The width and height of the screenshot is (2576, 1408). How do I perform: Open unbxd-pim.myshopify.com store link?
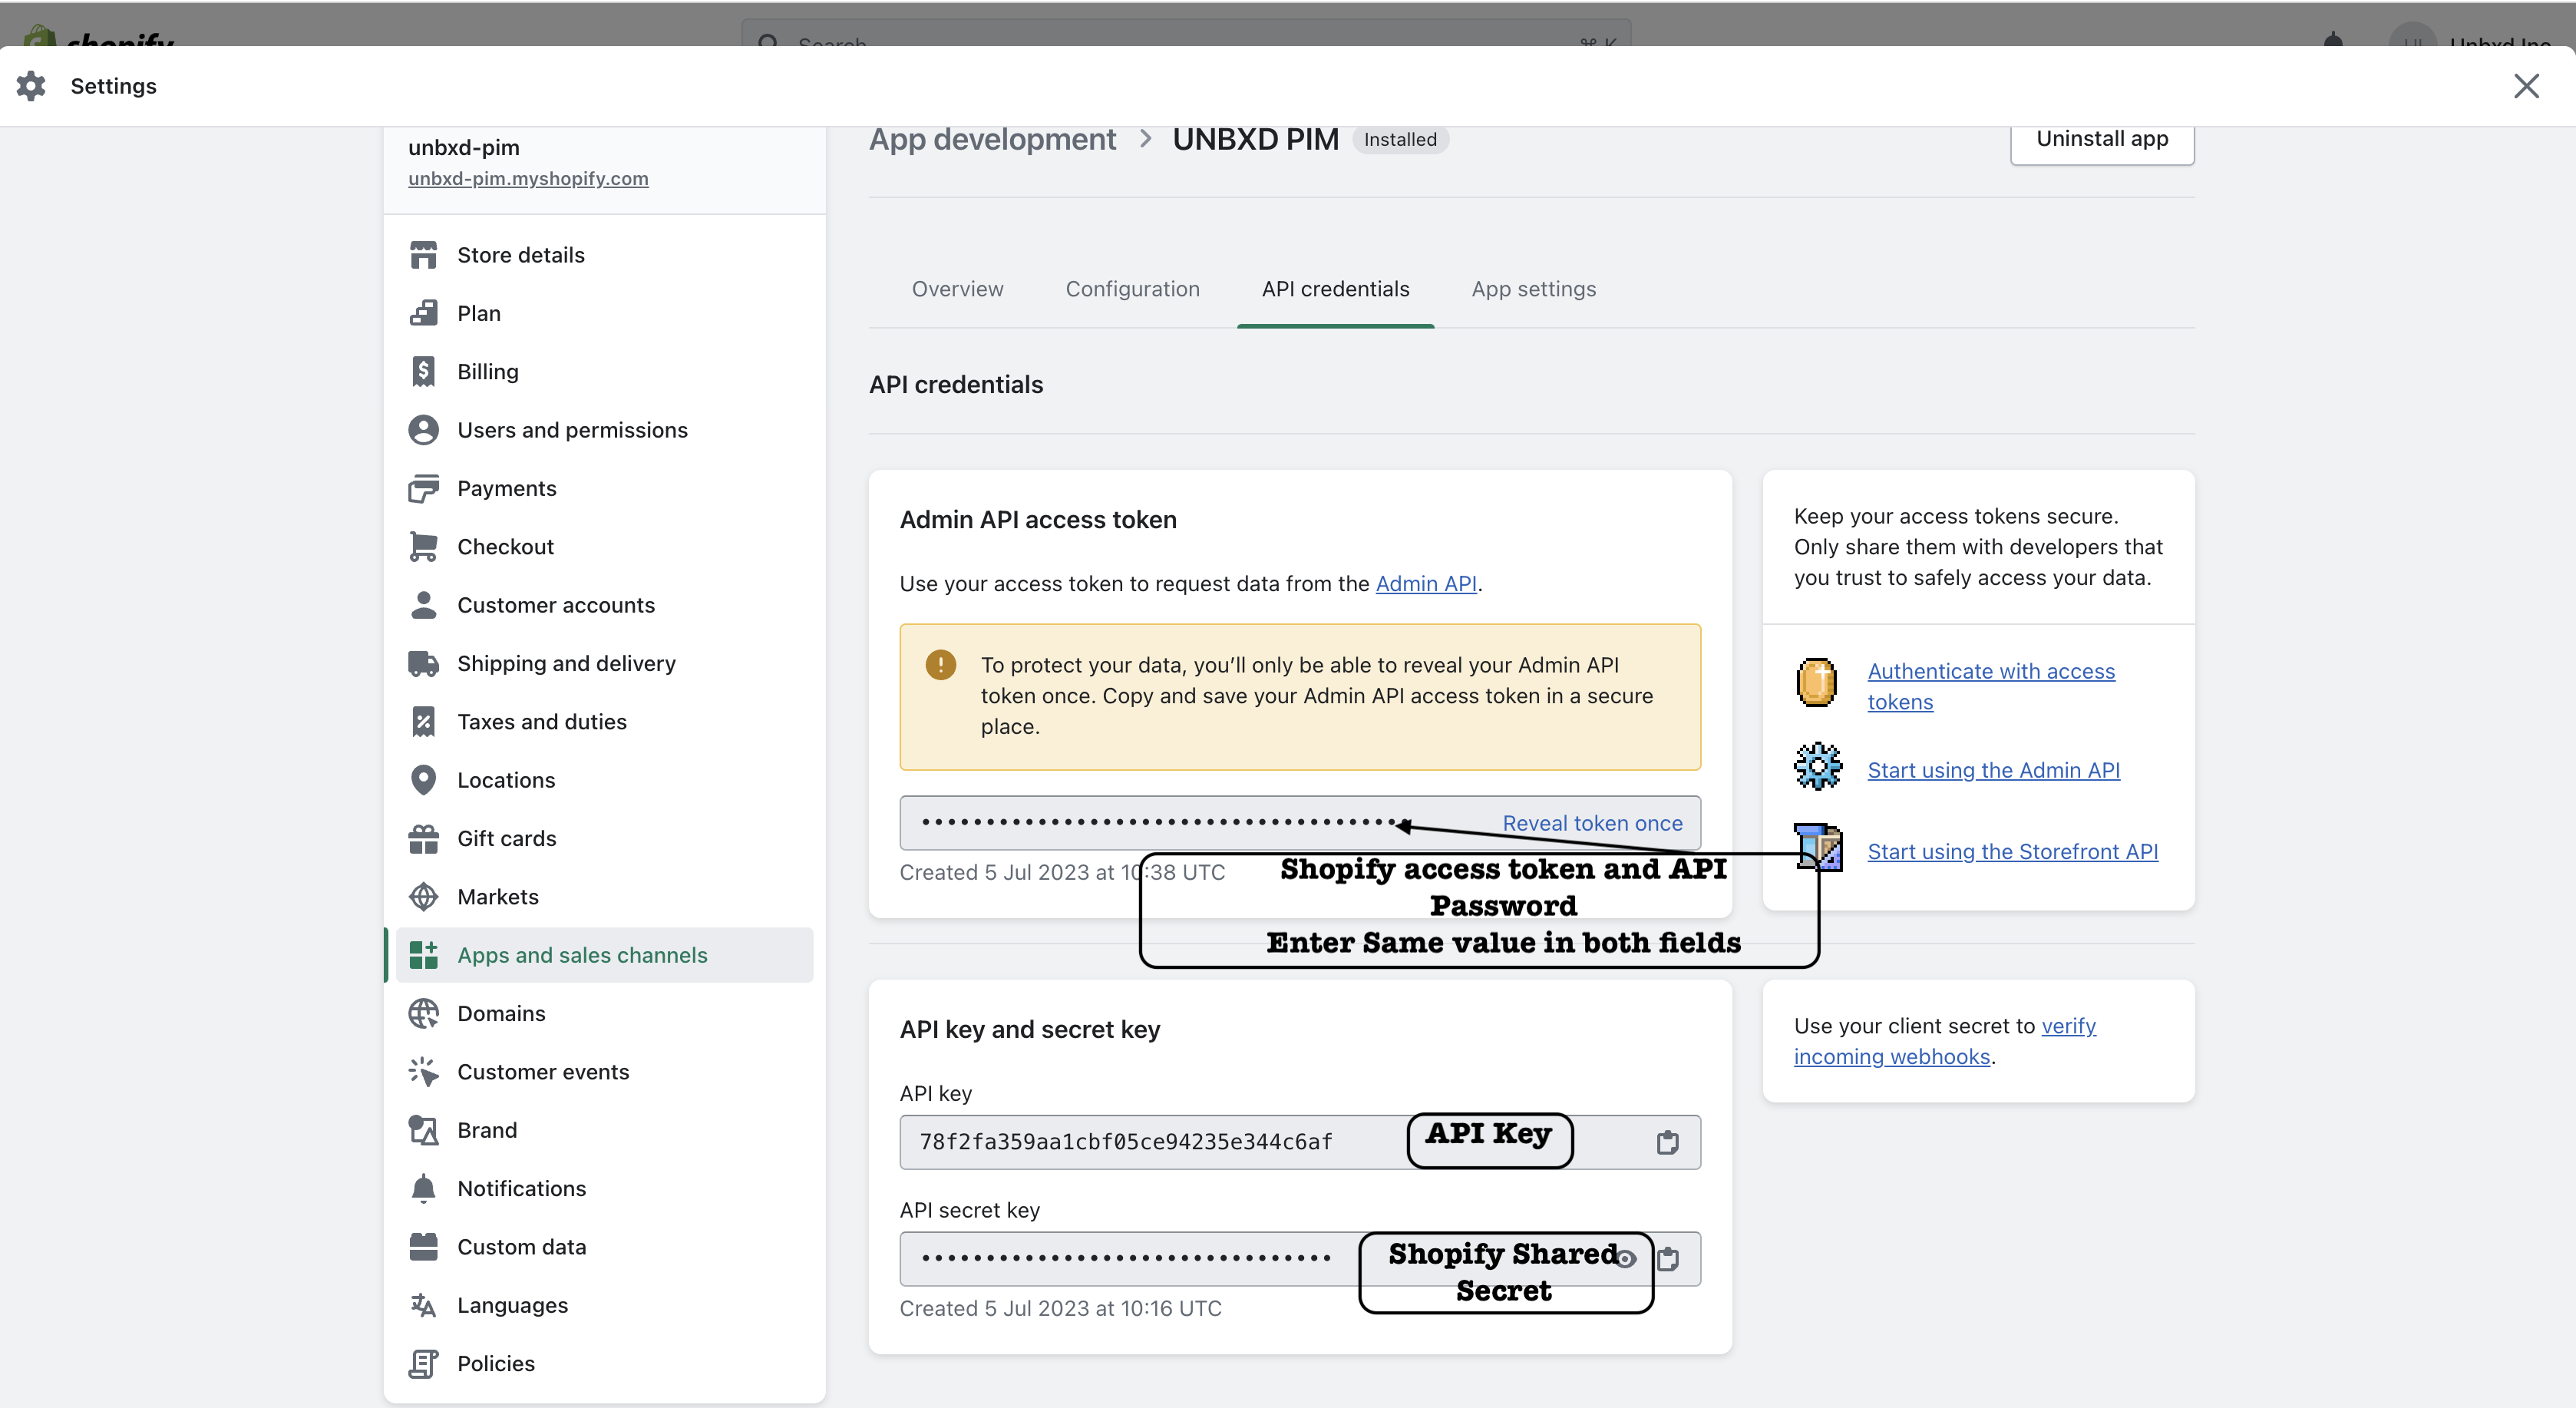528,178
